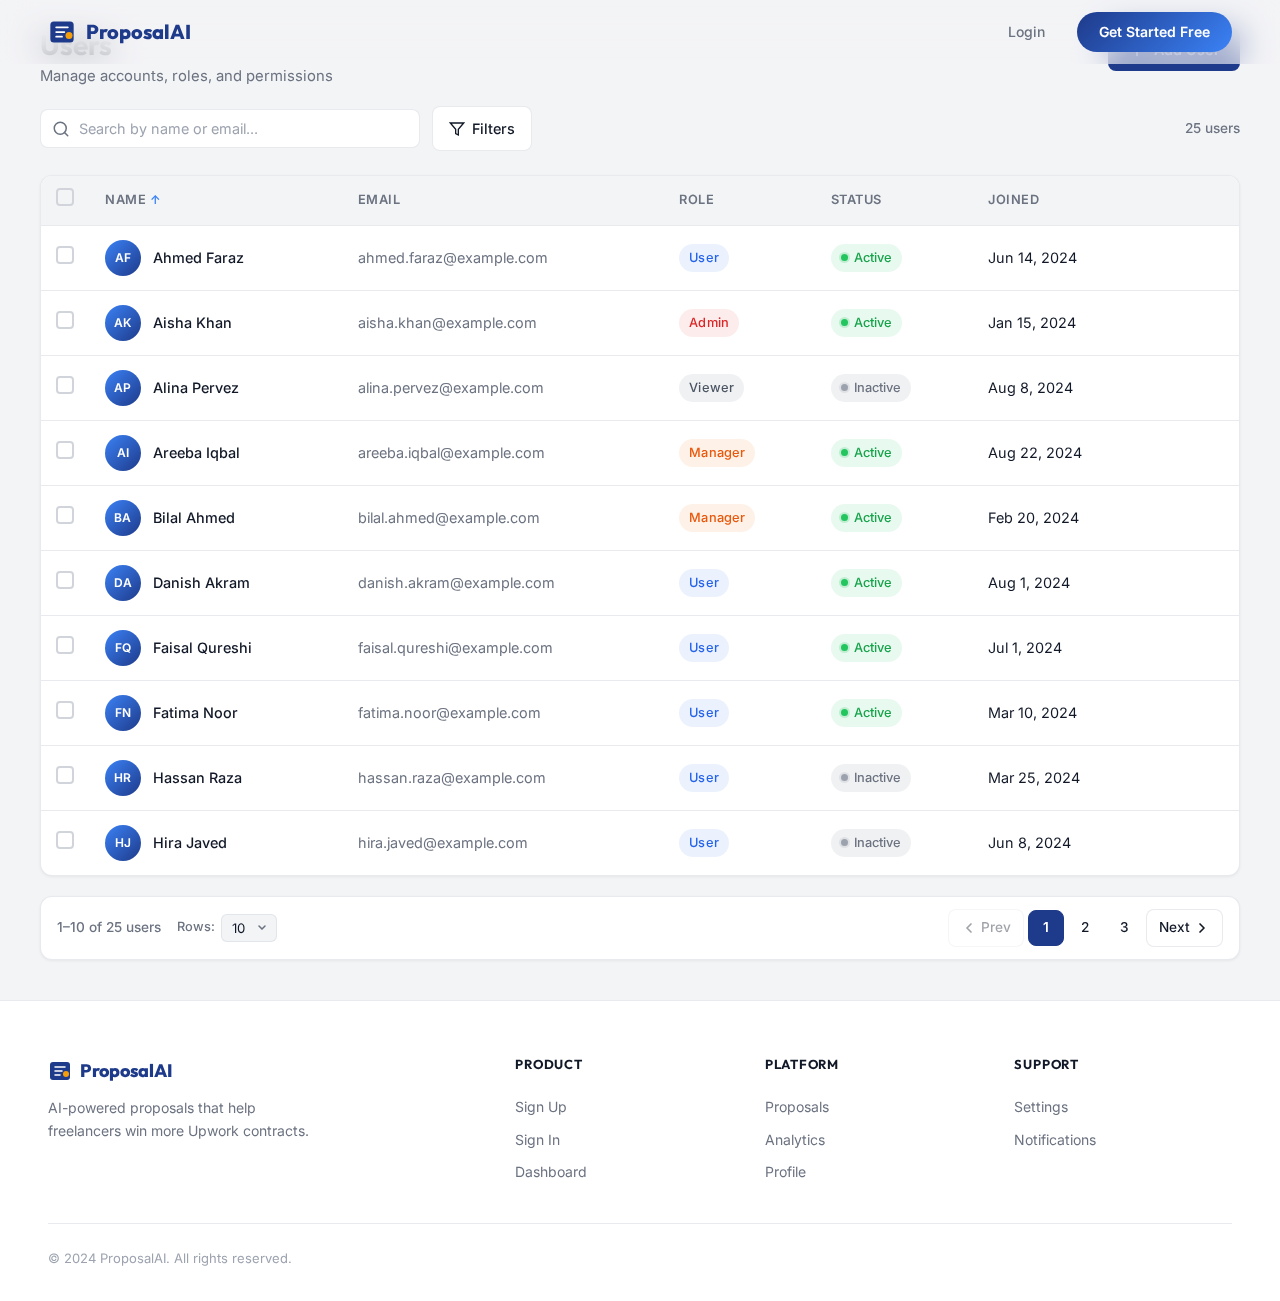Tick the Hira Javed row checkbox
The width and height of the screenshot is (1280, 1301).
pyautogui.click(x=65, y=840)
